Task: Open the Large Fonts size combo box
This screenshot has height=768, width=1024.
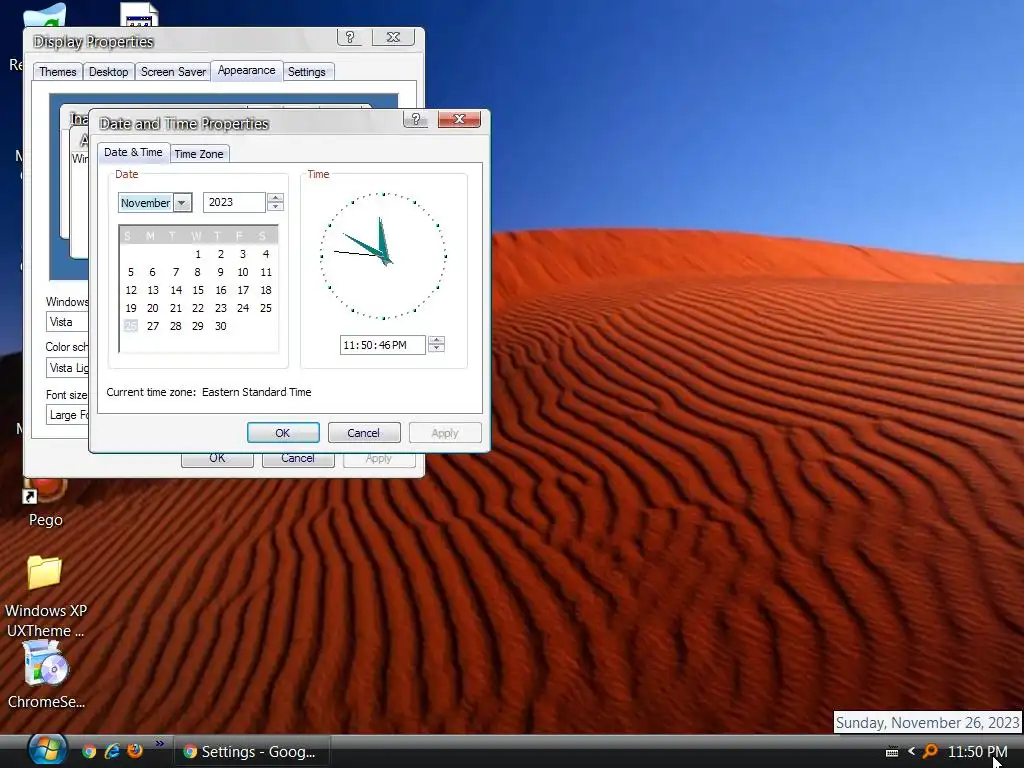Action: tap(67, 415)
